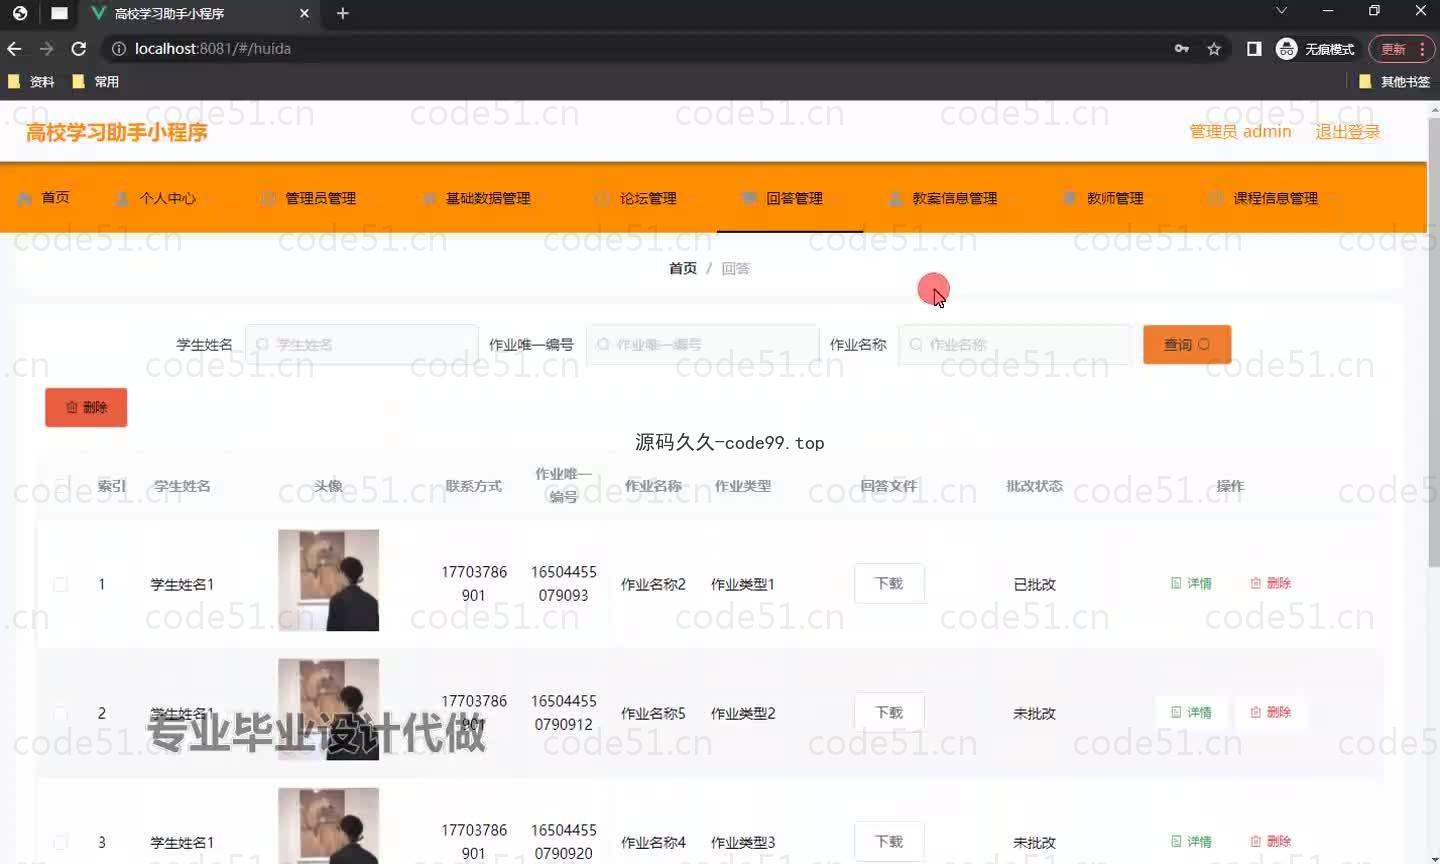Image resolution: width=1440 pixels, height=864 pixels.
Task: Open the 首页 navigation menu
Action: point(44,198)
